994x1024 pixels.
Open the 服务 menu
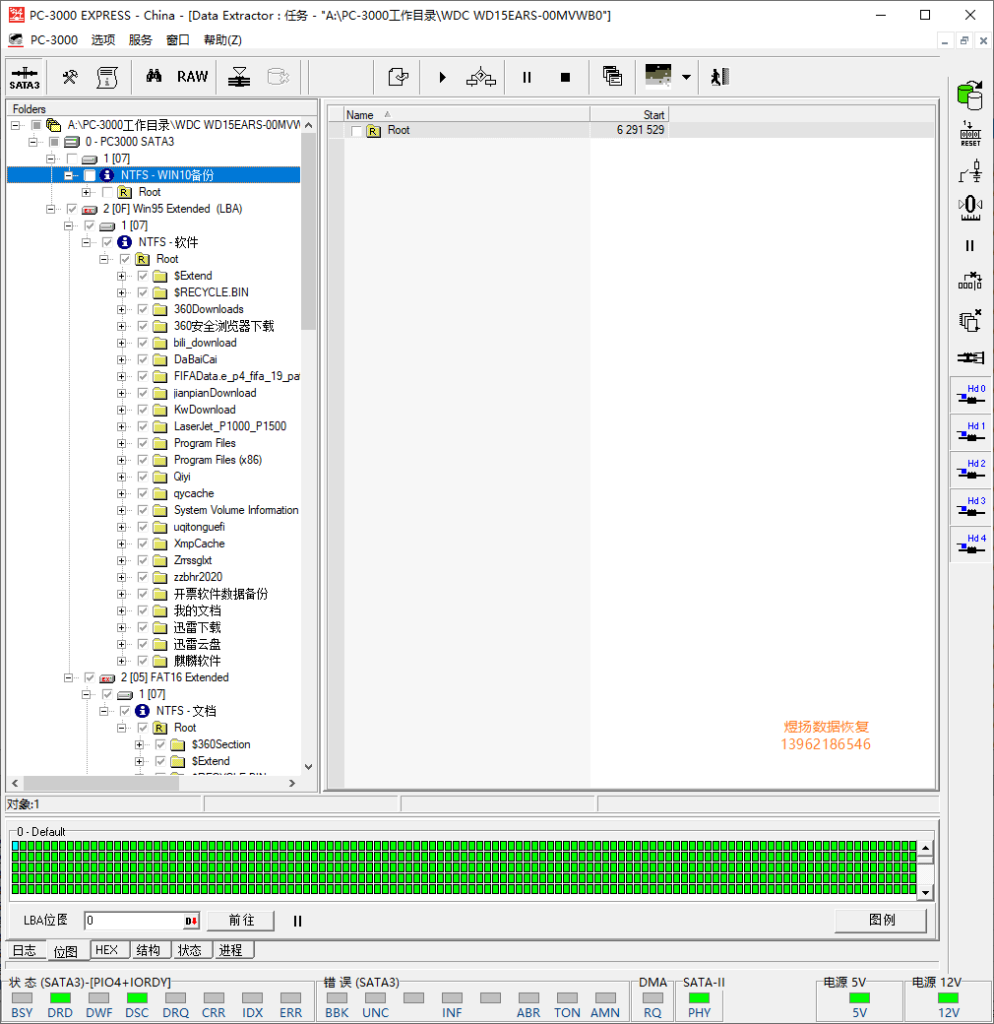[140, 40]
